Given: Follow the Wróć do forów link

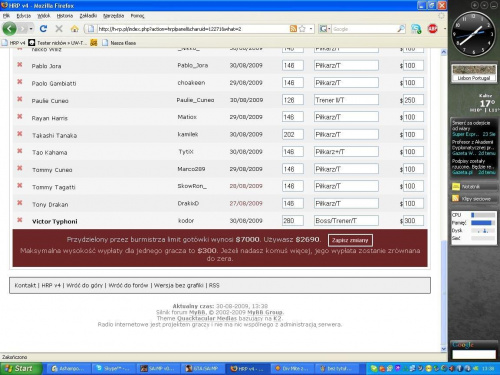Looking at the screenshot, I should 128,285.
